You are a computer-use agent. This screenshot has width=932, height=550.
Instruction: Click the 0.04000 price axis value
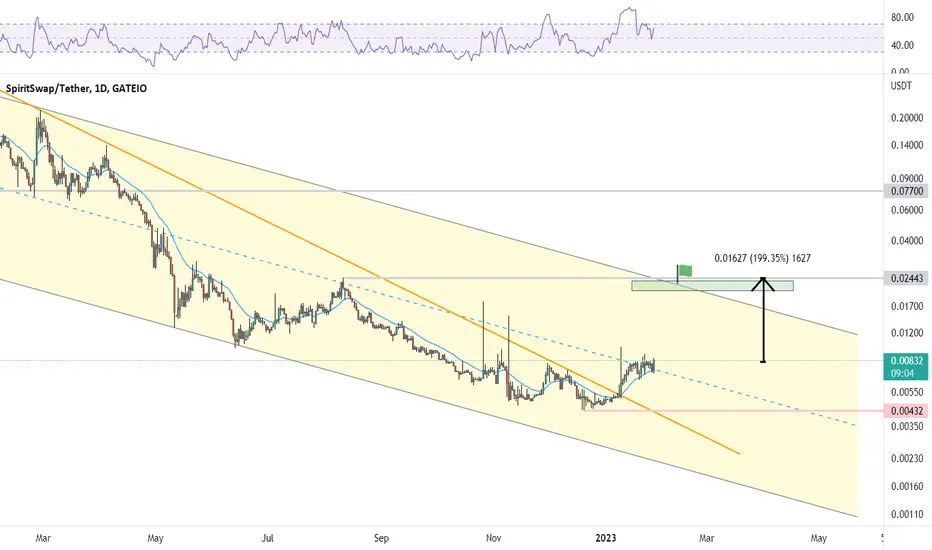[x=907, y=241]
